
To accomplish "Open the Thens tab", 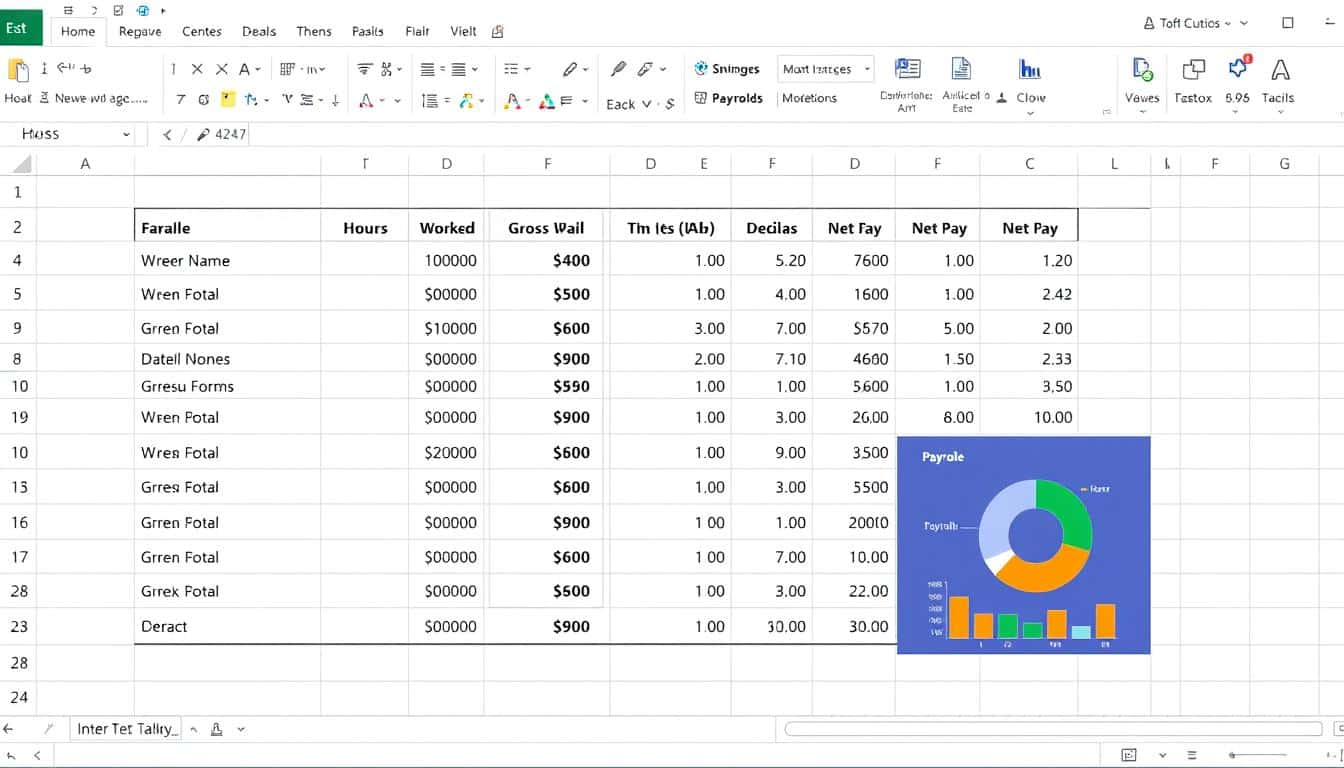I will 314,31.
